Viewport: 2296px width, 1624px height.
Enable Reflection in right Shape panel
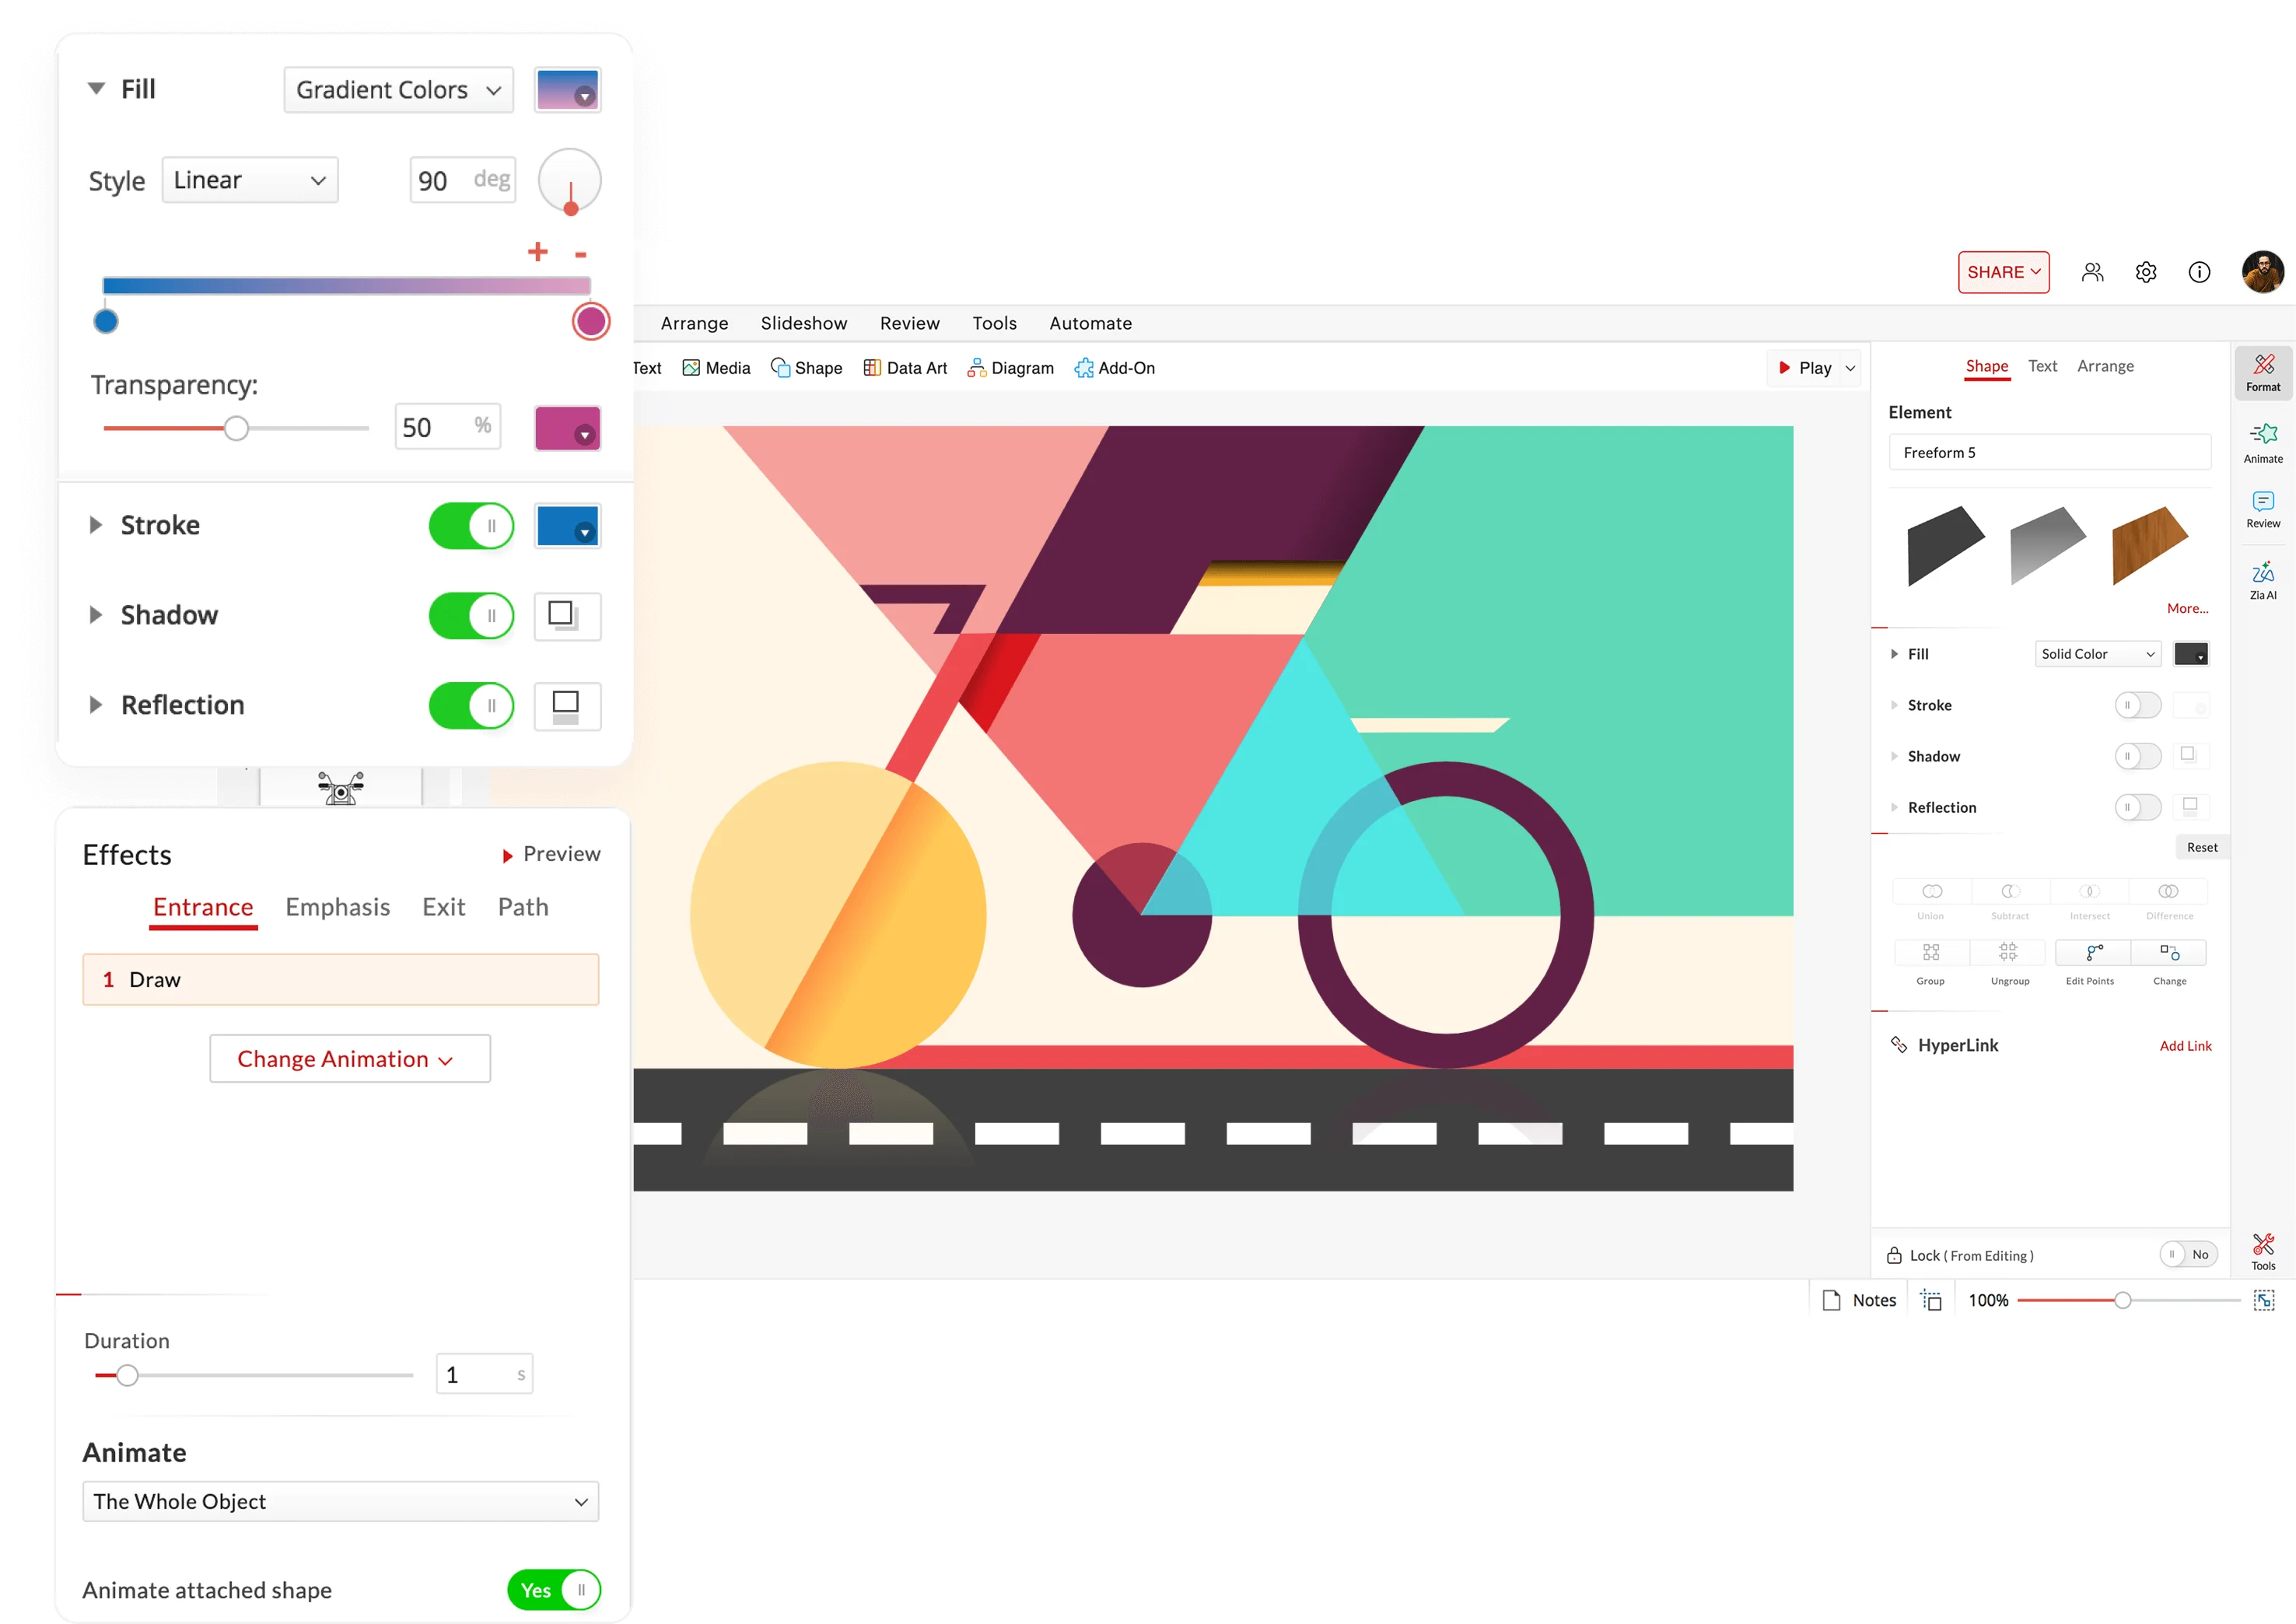2137,807
